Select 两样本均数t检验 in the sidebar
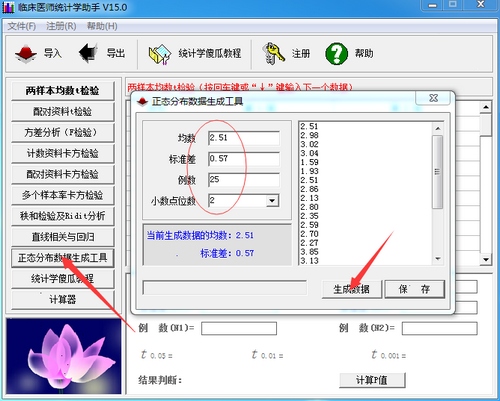 [x=63, y=91]
